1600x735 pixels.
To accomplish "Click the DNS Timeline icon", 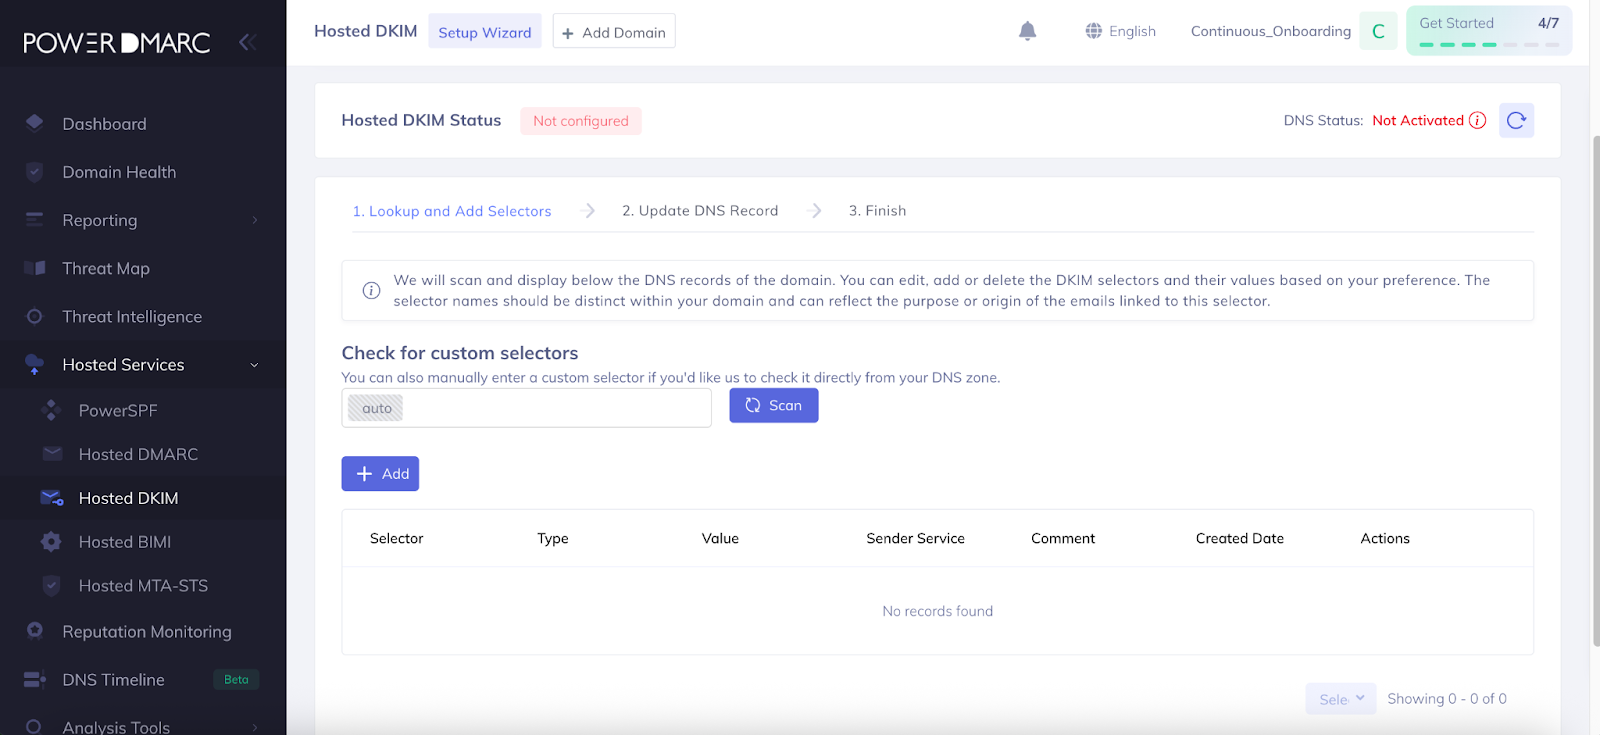I will click(x=35, y=680).
